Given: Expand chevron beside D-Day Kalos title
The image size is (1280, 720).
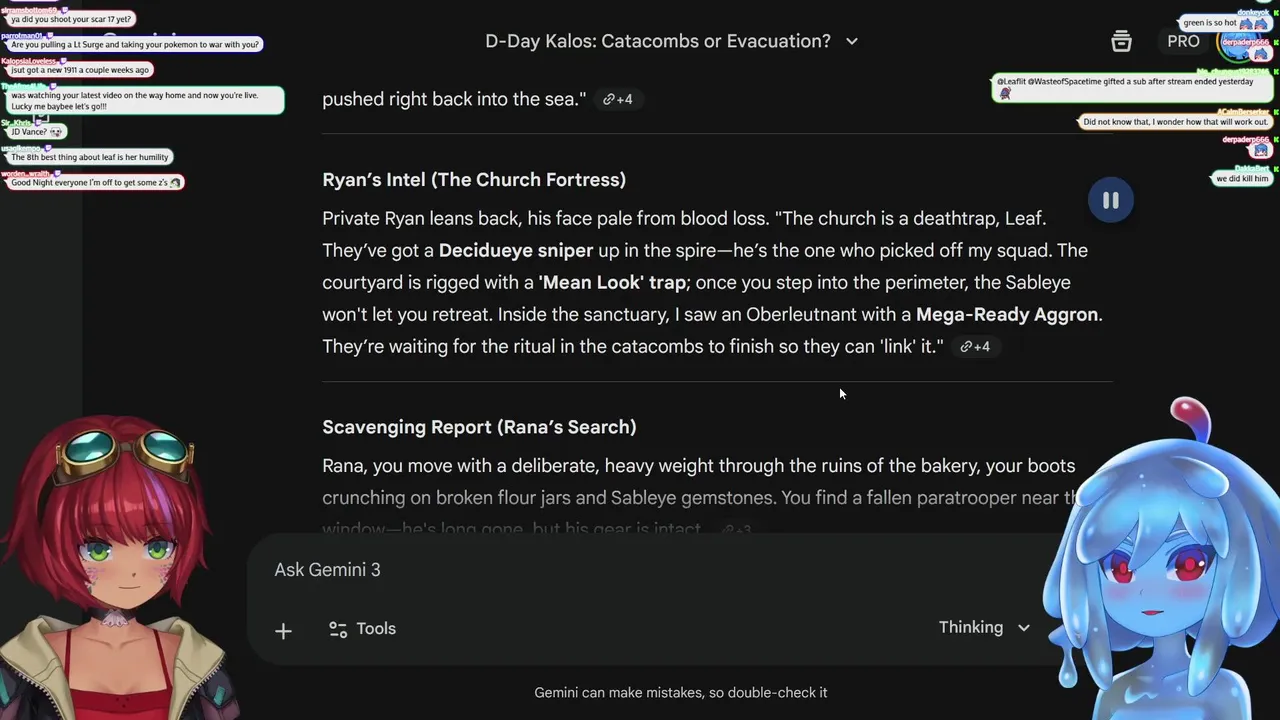Looking at the screenshot, I should pos(852,41).
